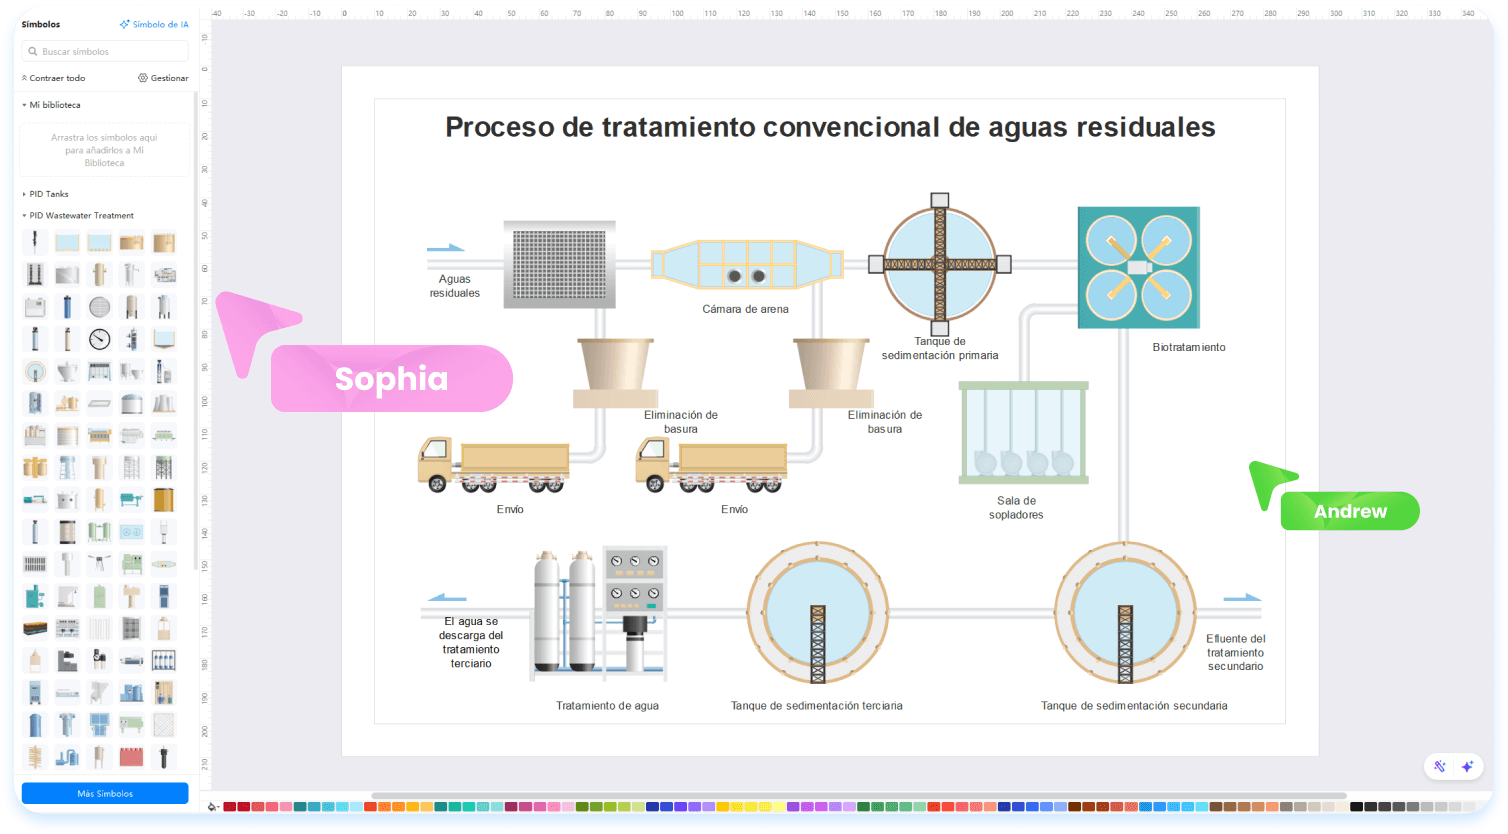Select the round grate symbol in the library

click(x=99, y=306)
